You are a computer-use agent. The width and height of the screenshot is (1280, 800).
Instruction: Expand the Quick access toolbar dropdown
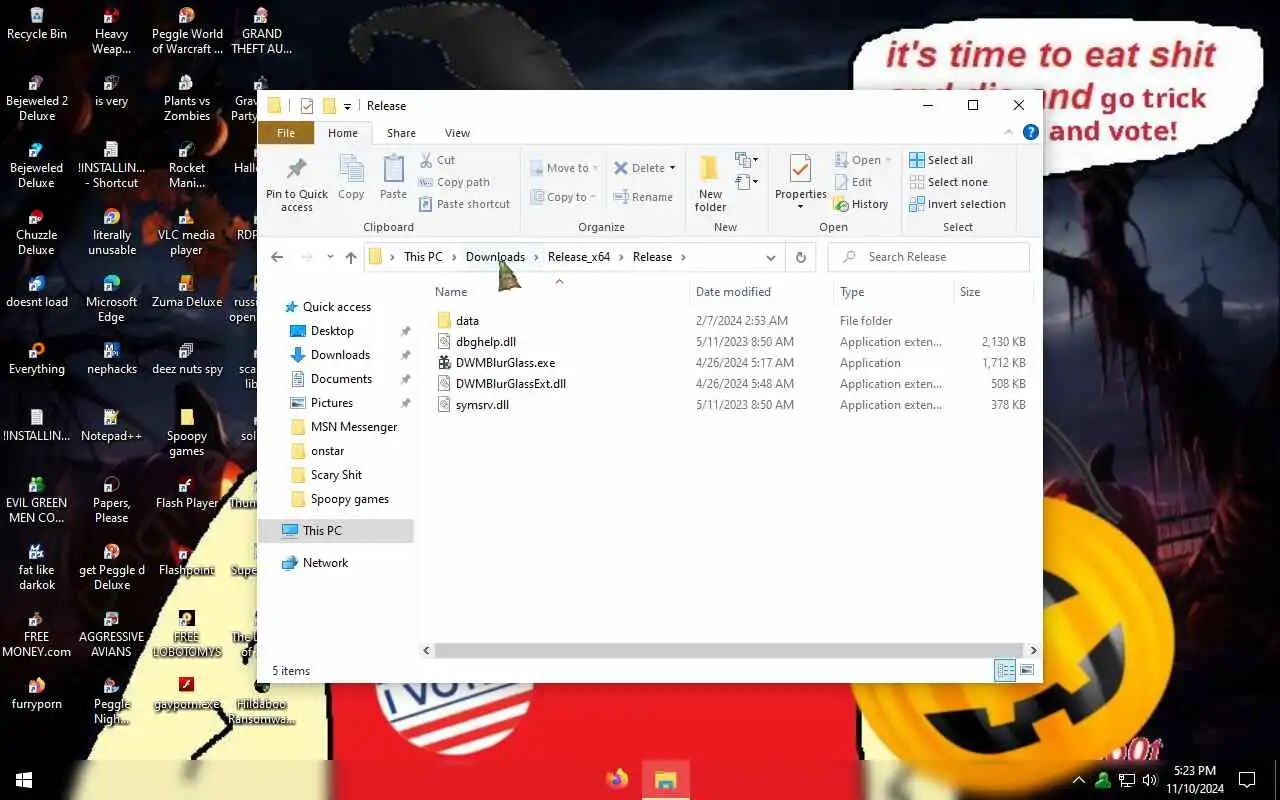(347, 106)
